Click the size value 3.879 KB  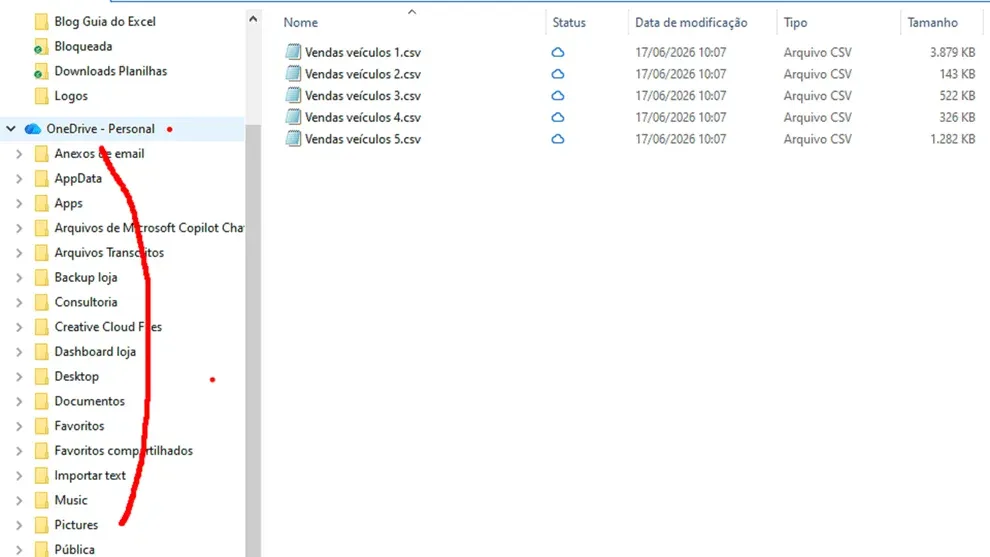[952, 52]
